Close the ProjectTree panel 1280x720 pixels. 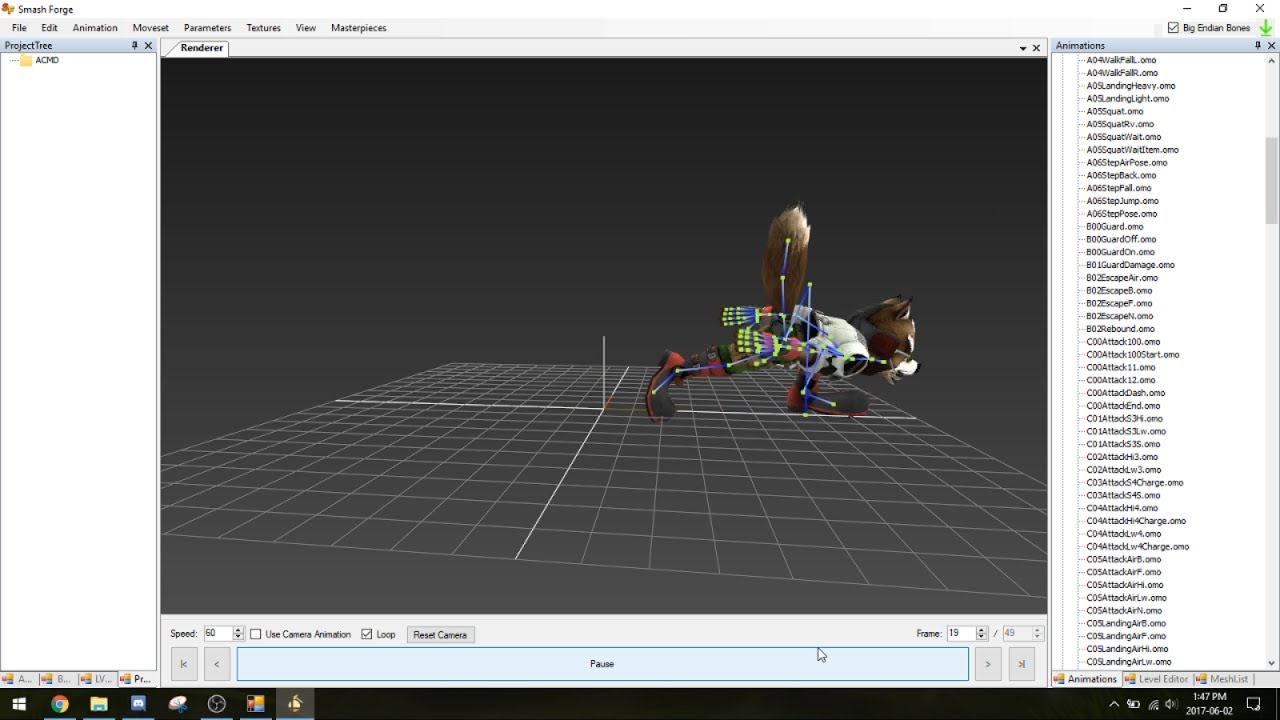[149, 46]
